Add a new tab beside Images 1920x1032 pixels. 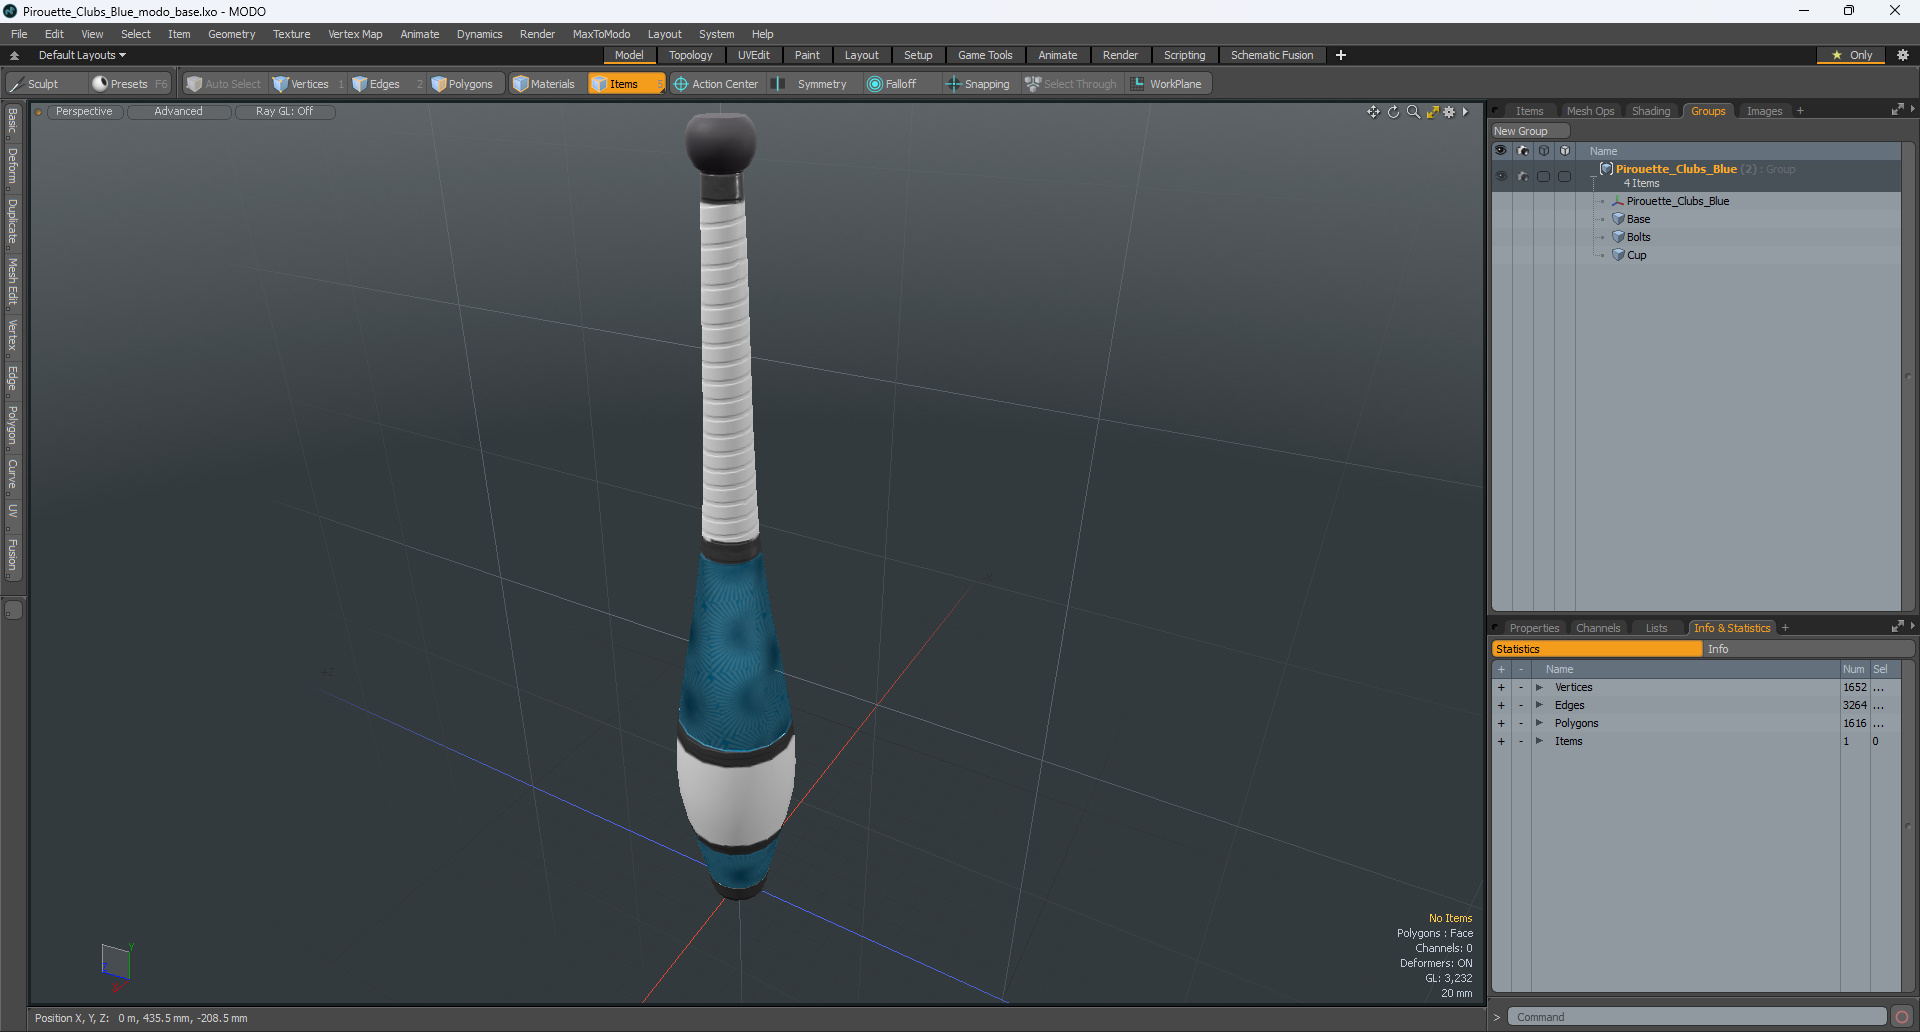click(x=1800, y=111)
